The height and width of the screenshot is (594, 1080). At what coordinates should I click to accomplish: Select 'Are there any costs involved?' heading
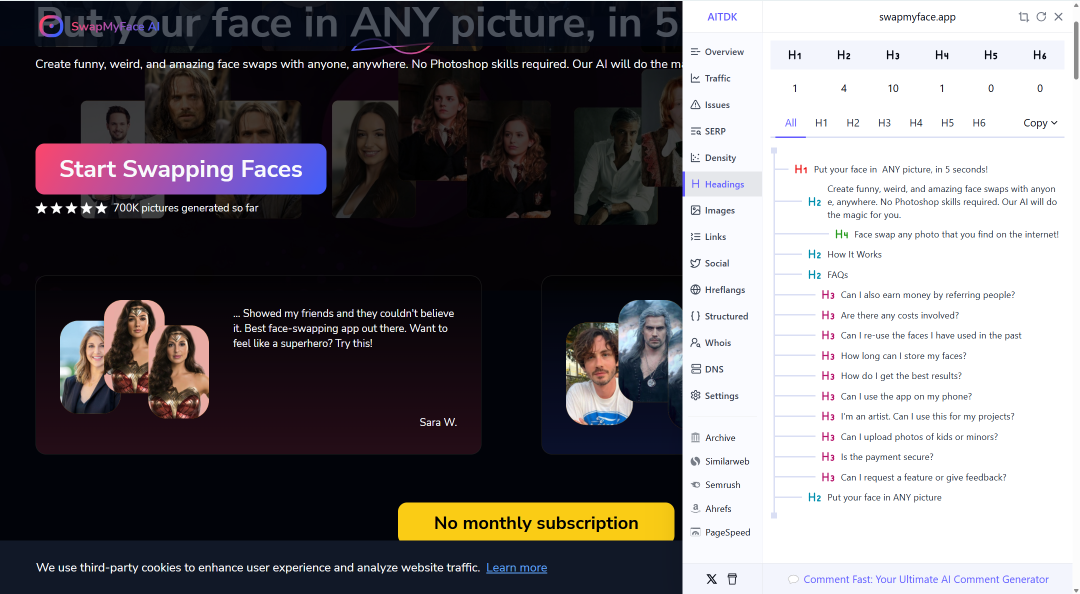coord(900,316)
